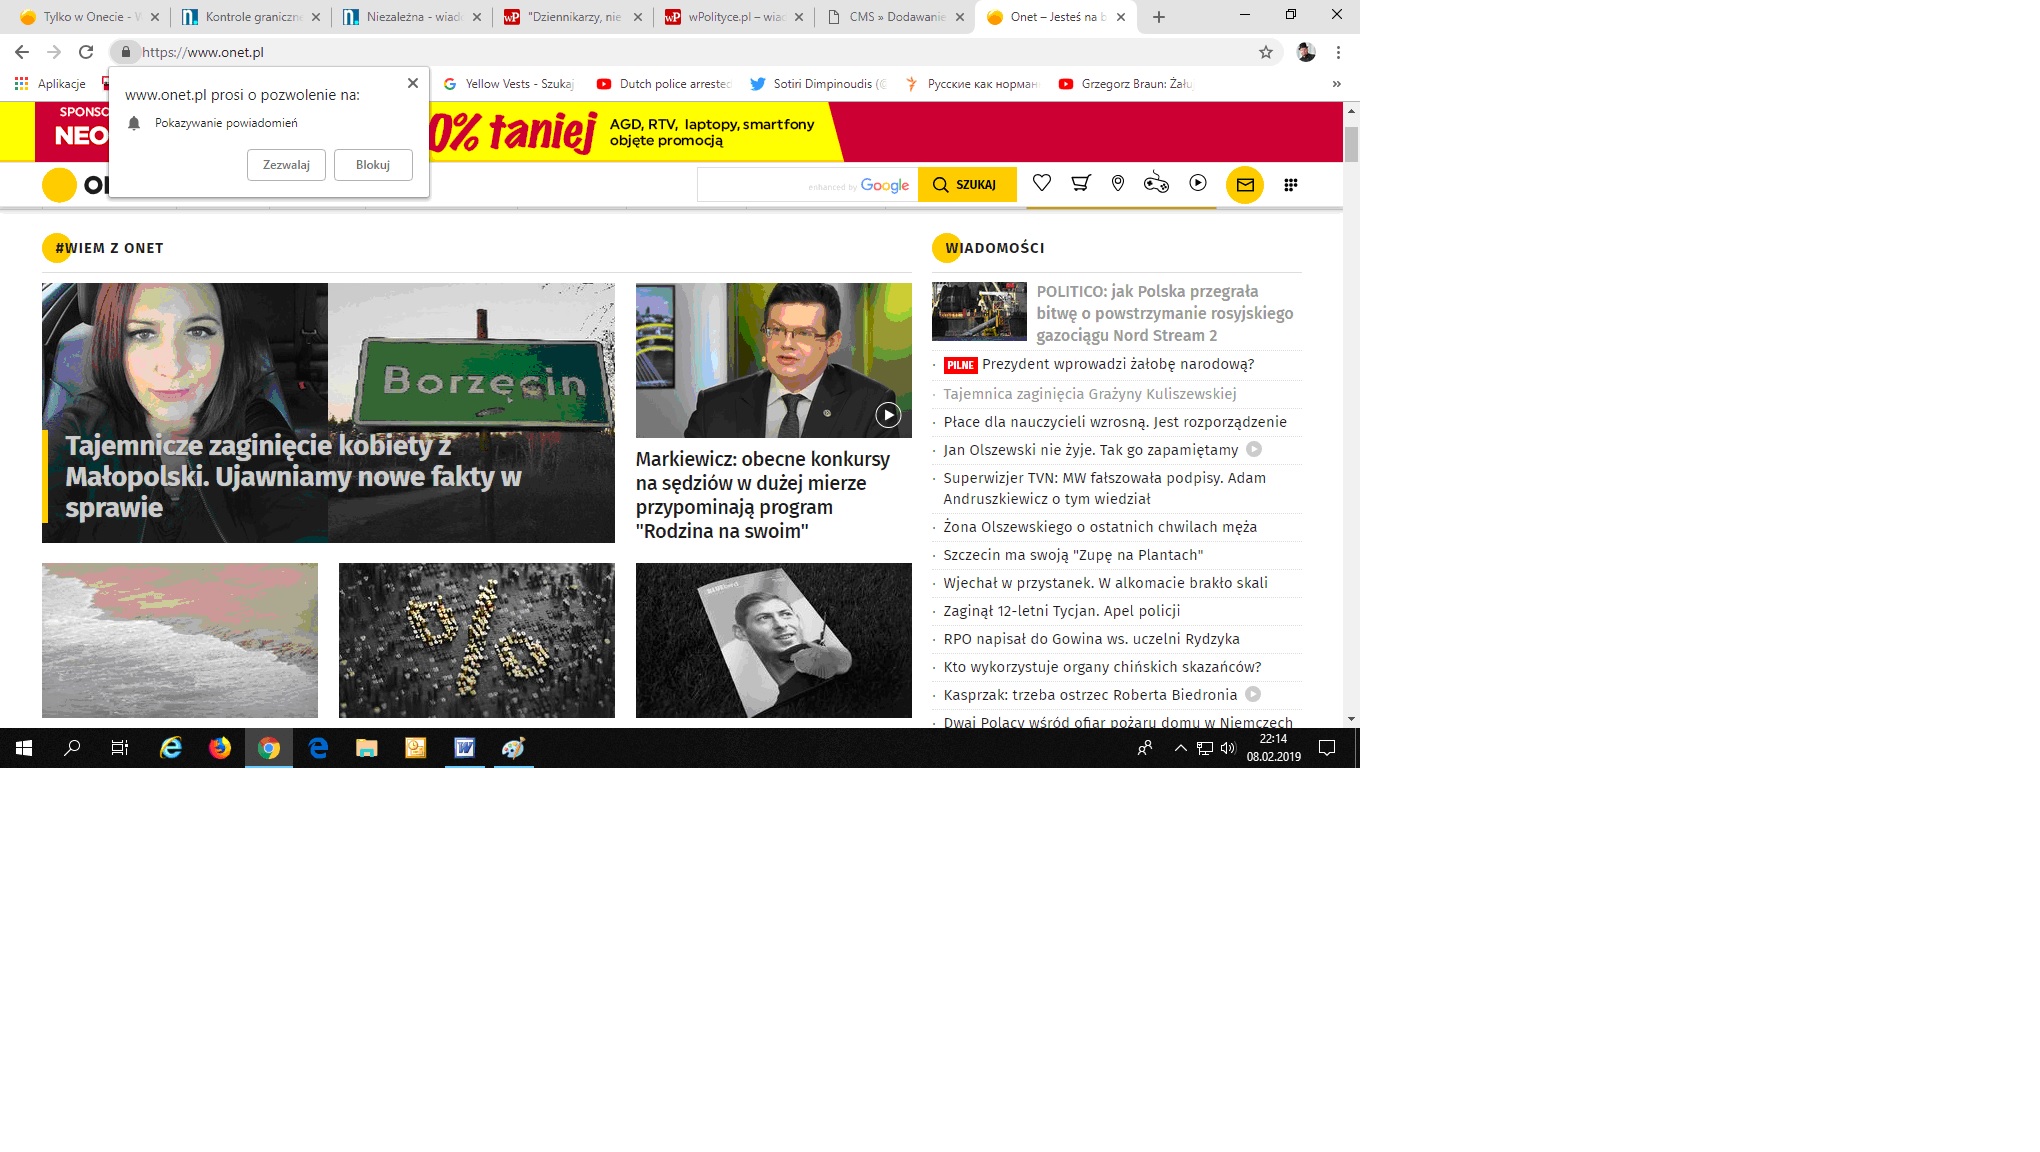This screenshot has width=2040, height=1152.
Task: Open the location pin icon
Action: point(1118,183)
